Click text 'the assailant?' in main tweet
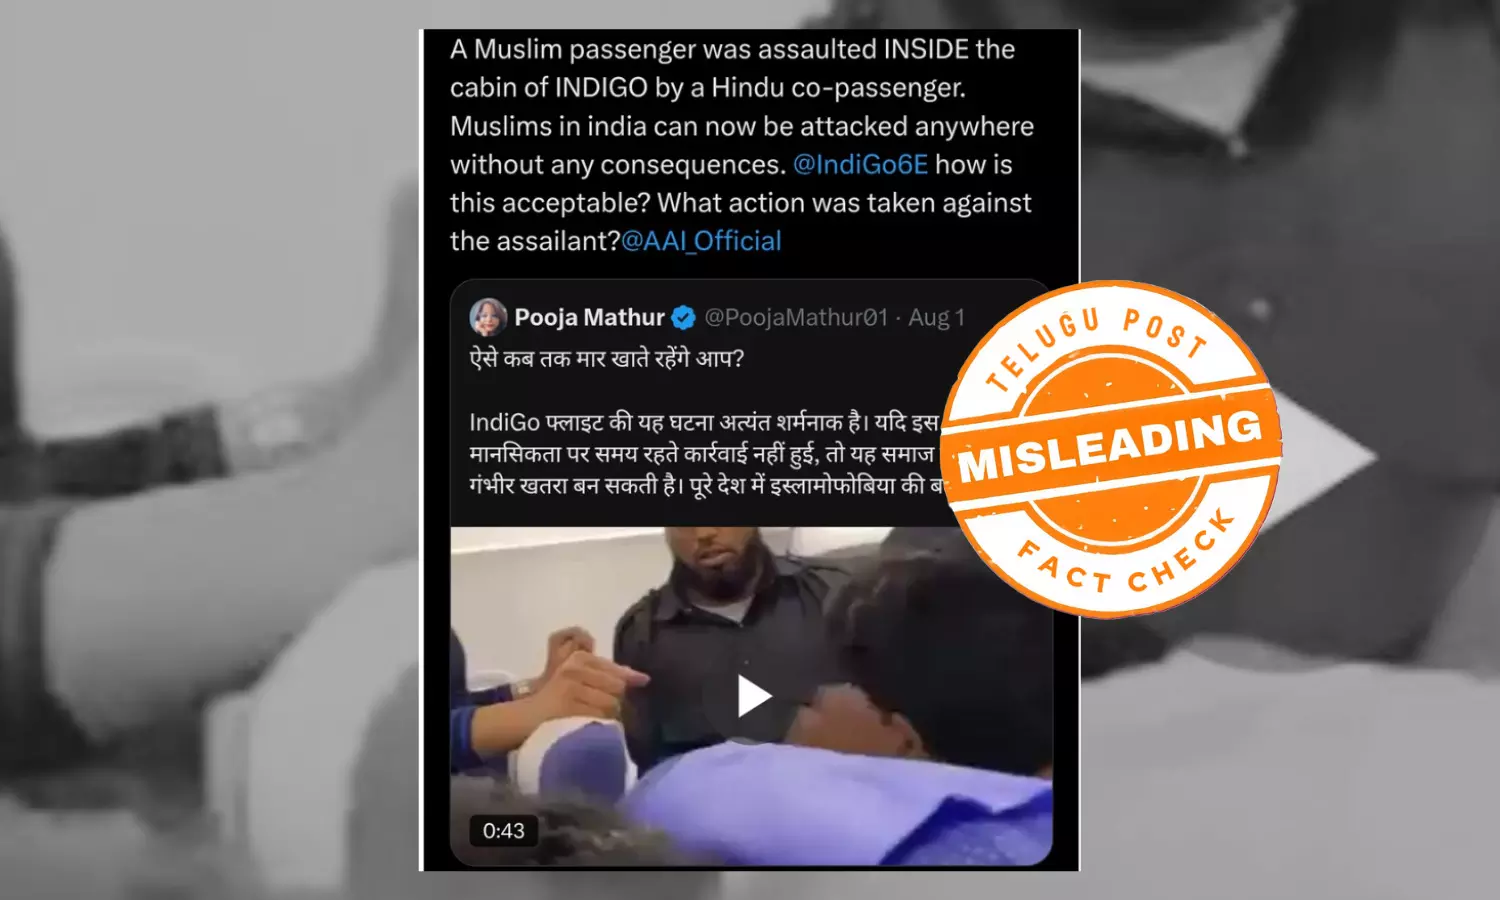The height and width of the screenshot is (900, 1500). [535, 241]
